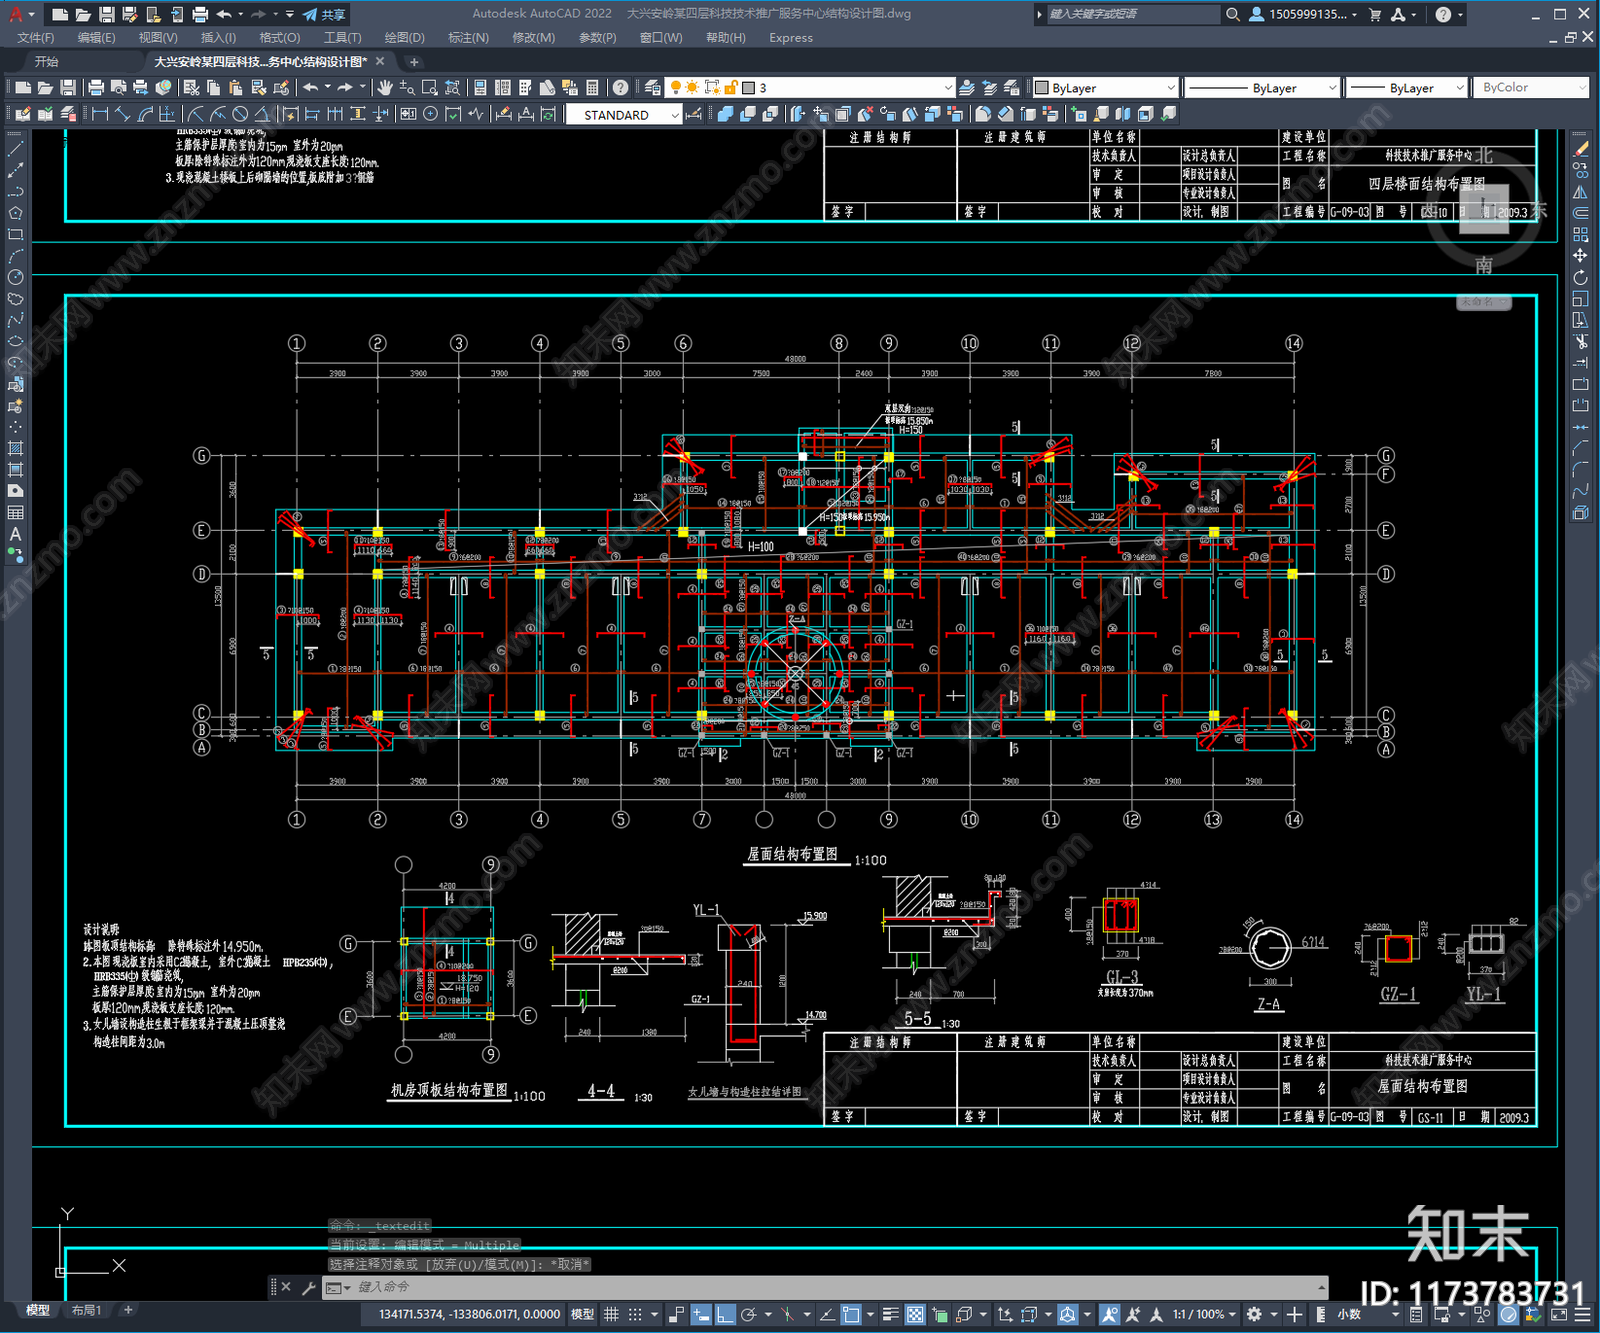Click the QuickCalc calculator icon
The height and width of the screenshot is (1333, 1600).
pos(592,88)
